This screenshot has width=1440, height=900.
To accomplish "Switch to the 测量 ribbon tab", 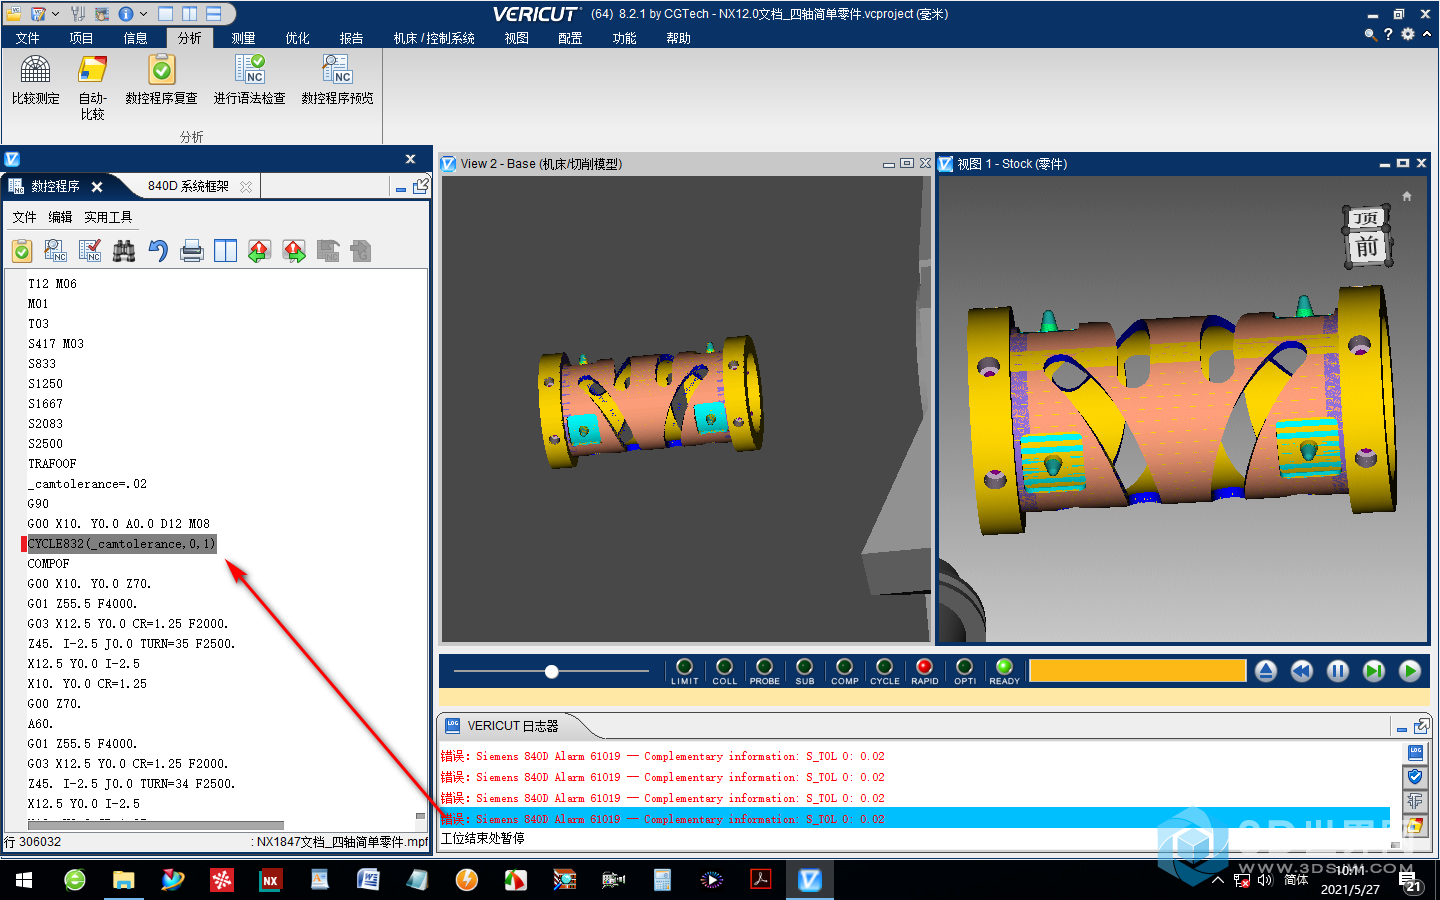I will [244, 38].
